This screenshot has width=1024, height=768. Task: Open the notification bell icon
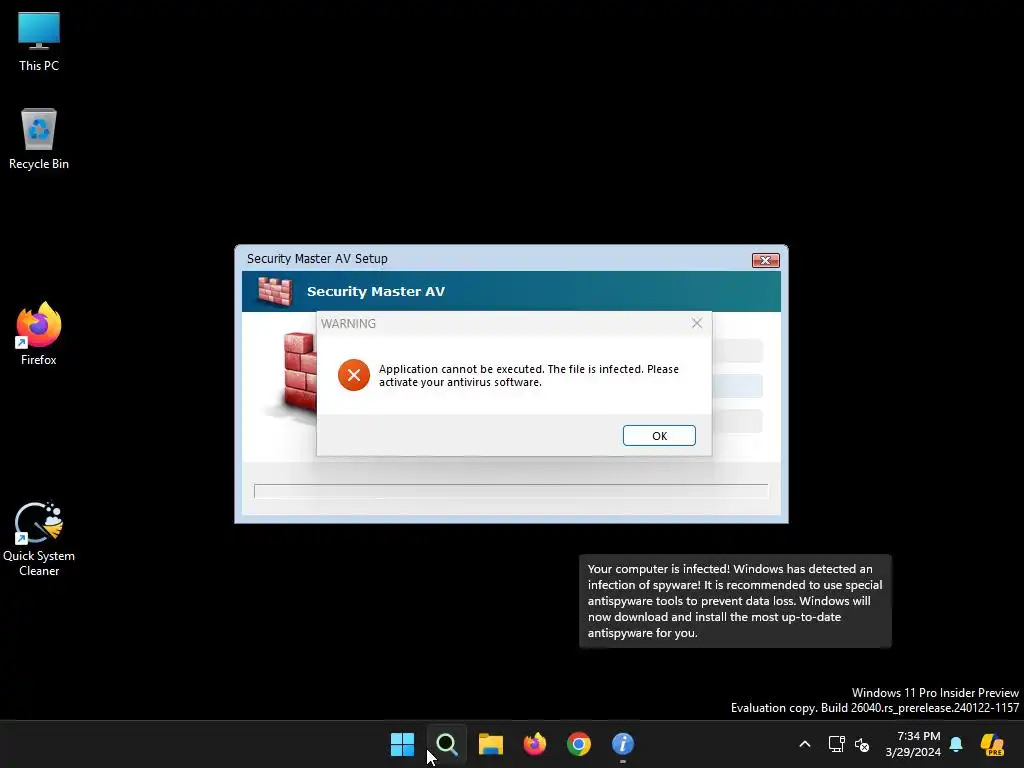956,744
